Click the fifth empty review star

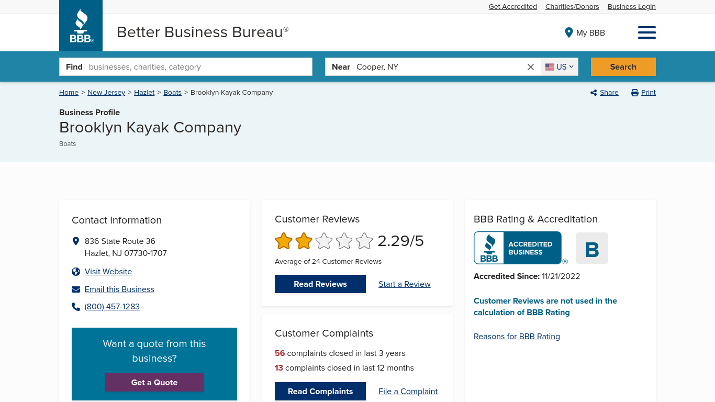[x=364, y=241]
